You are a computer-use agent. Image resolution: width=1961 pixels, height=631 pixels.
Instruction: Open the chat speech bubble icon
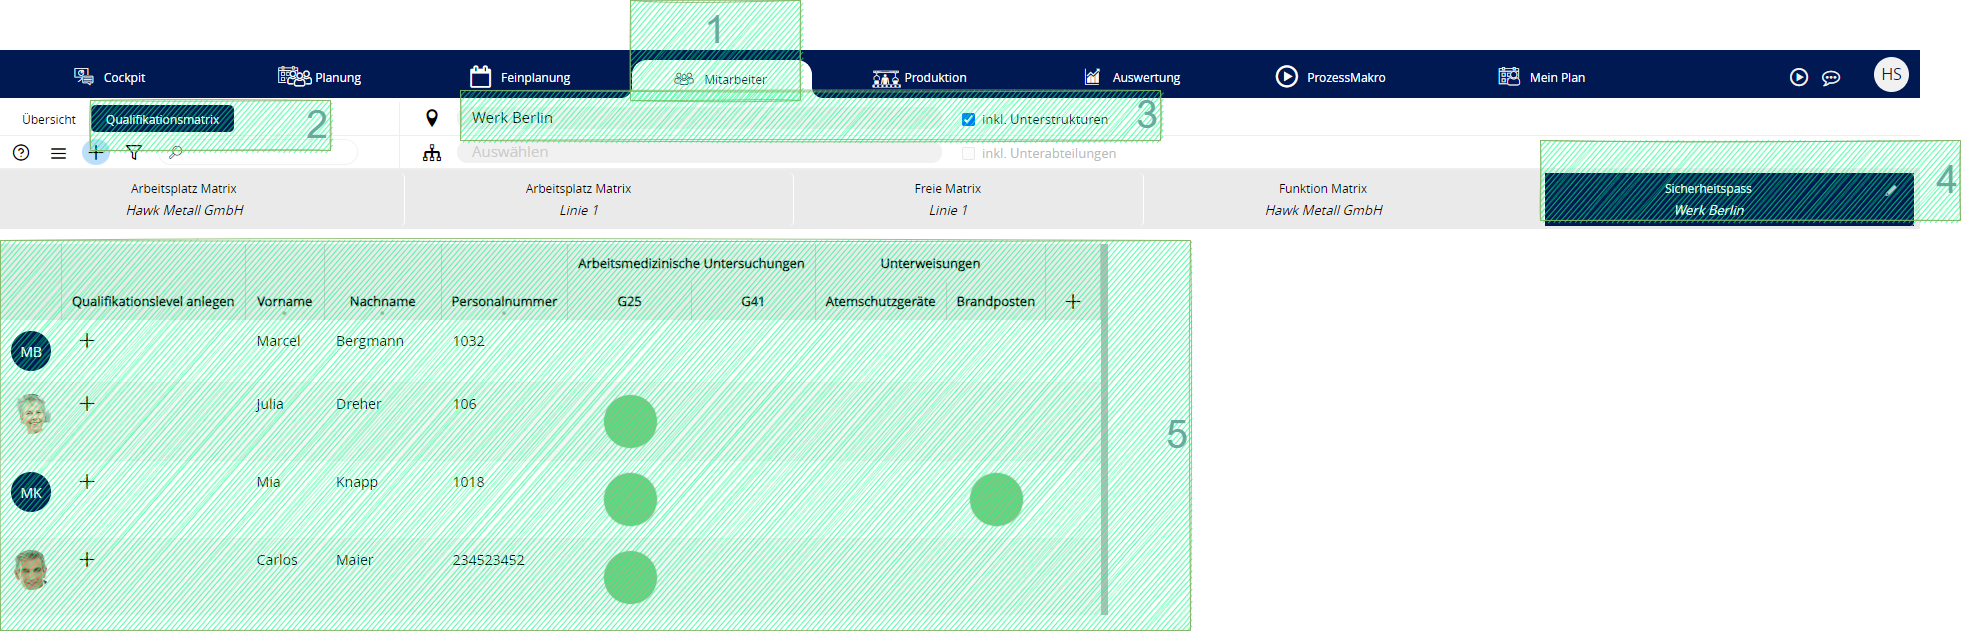(x=1831, y=78)
